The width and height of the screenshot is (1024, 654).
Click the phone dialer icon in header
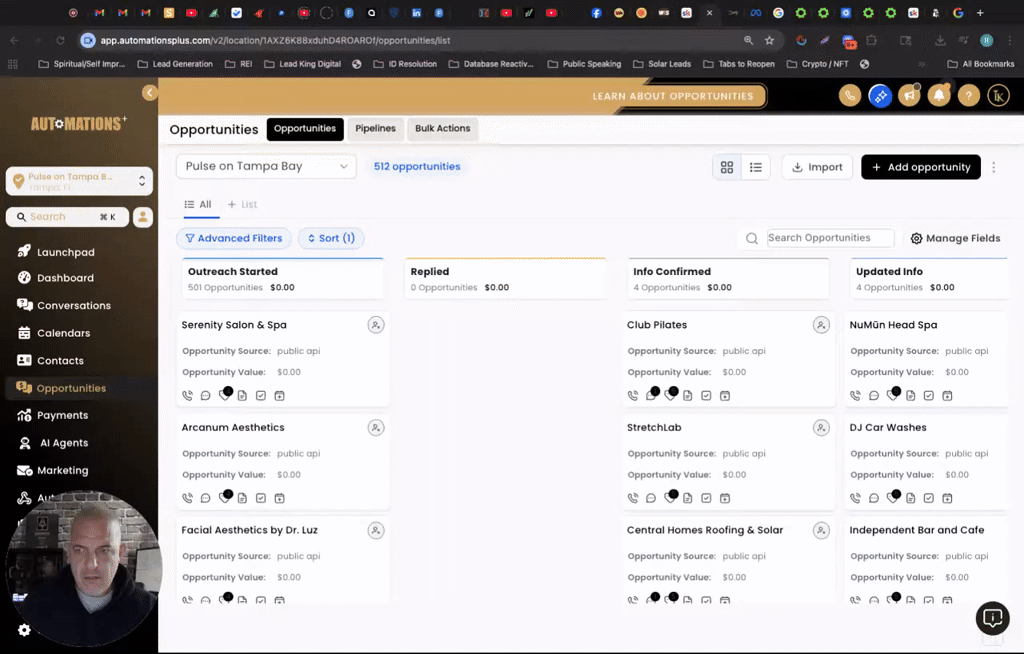tap(850, 96)
